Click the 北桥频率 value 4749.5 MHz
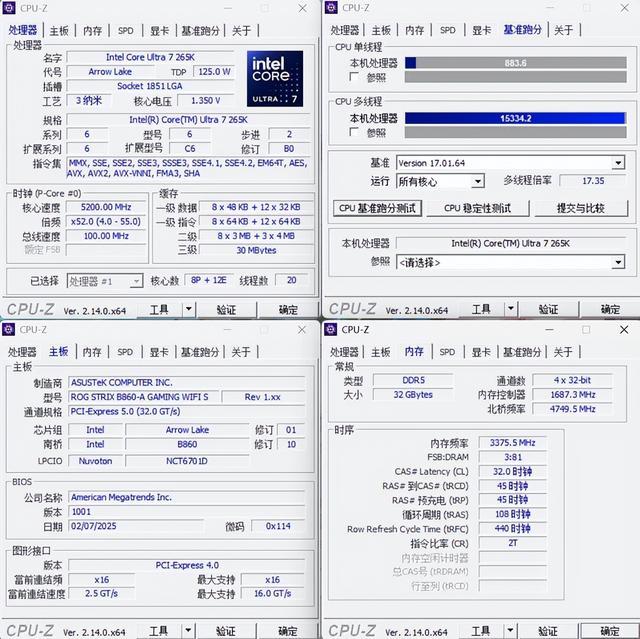The image size is (640, 639). click(572, 409)
